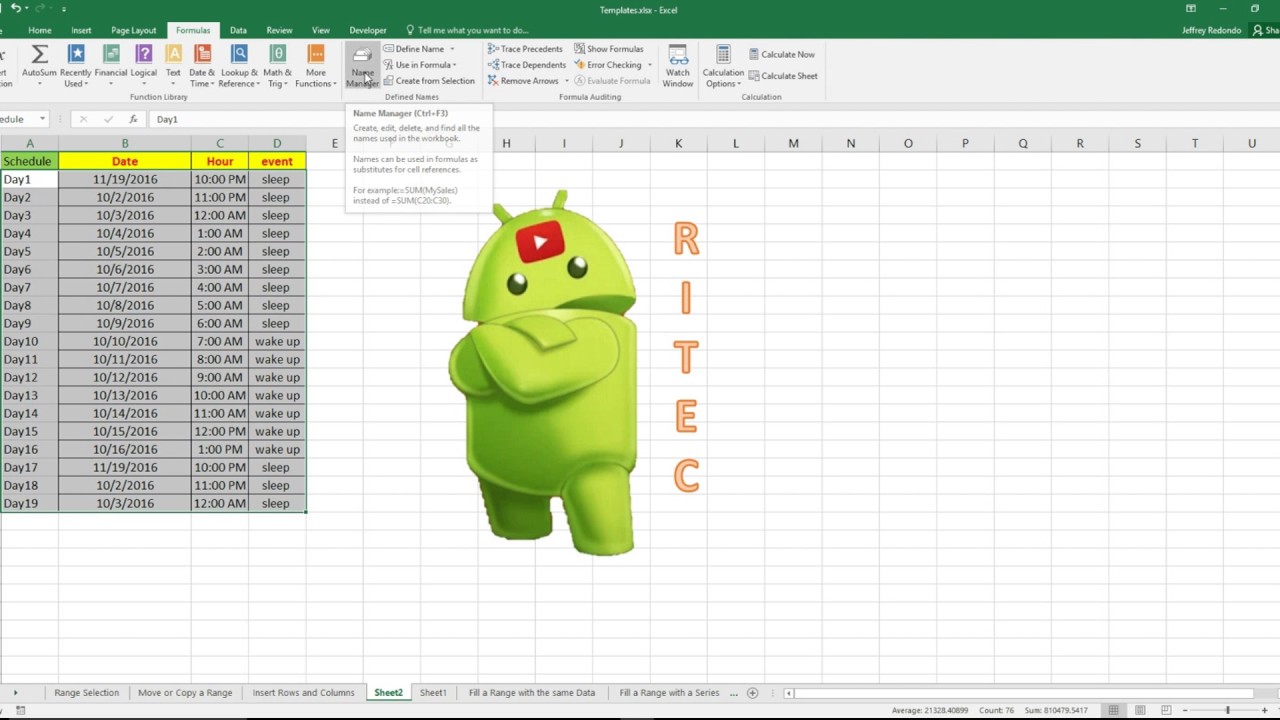Add a new sheet with plus button

pos(753,693)
